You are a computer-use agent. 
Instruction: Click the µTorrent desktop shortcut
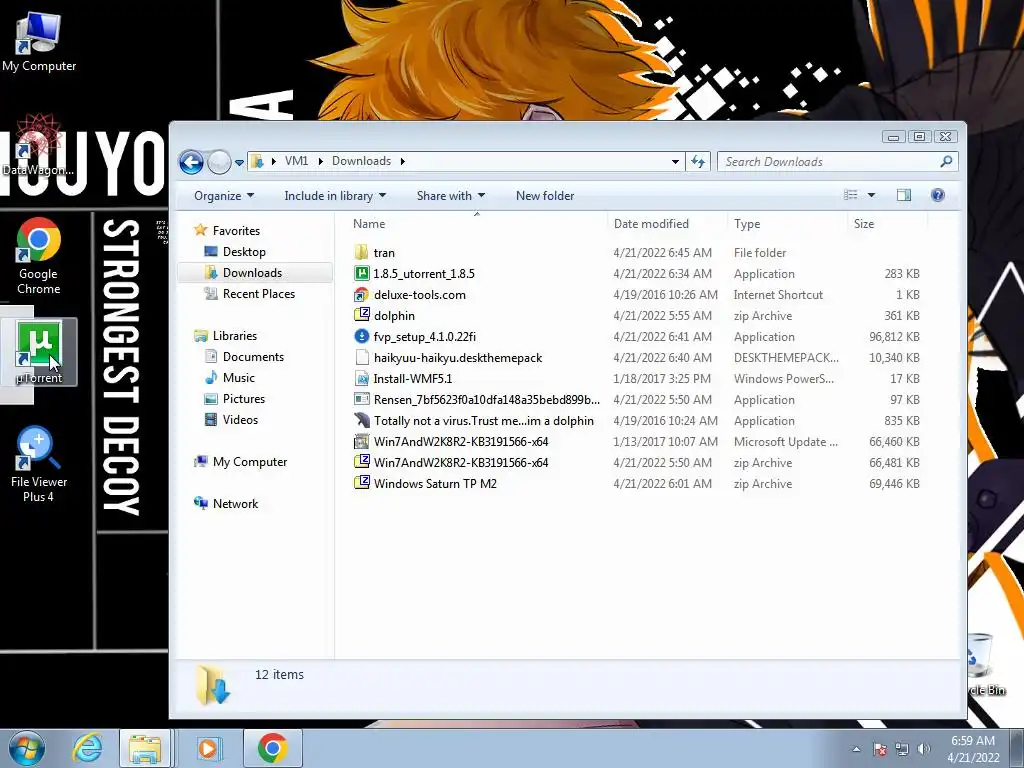click(x=39, y=352)
